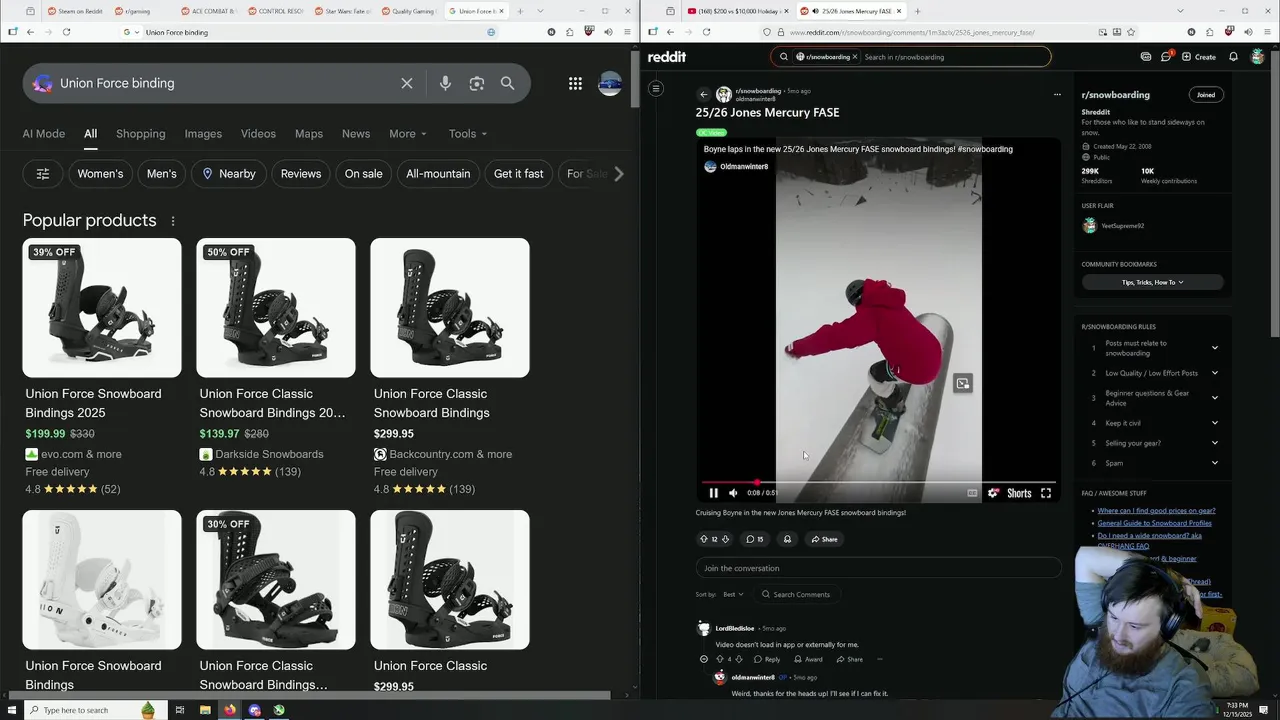Screen dimensions: 1280x720
Task: Open the Where can I find good prices link
Action: (x=1156, y=511)
